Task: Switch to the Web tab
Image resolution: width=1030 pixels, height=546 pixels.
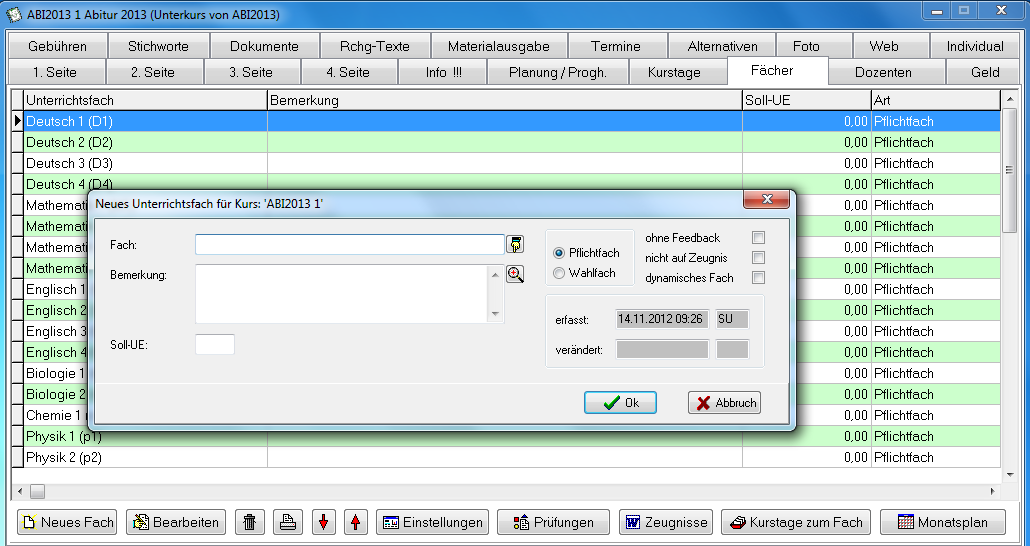Action: point(884,46)
